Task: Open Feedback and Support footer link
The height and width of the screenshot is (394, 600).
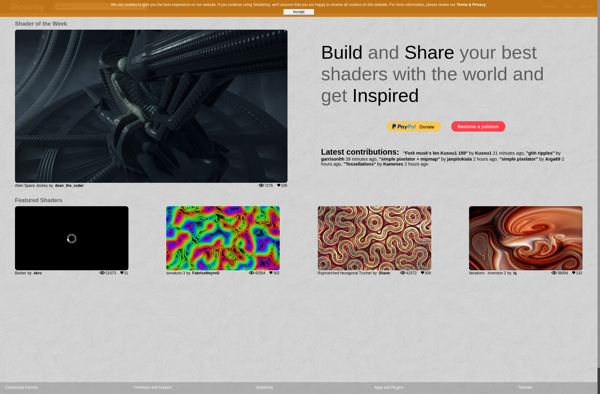Action: click(x=153, y=387)
